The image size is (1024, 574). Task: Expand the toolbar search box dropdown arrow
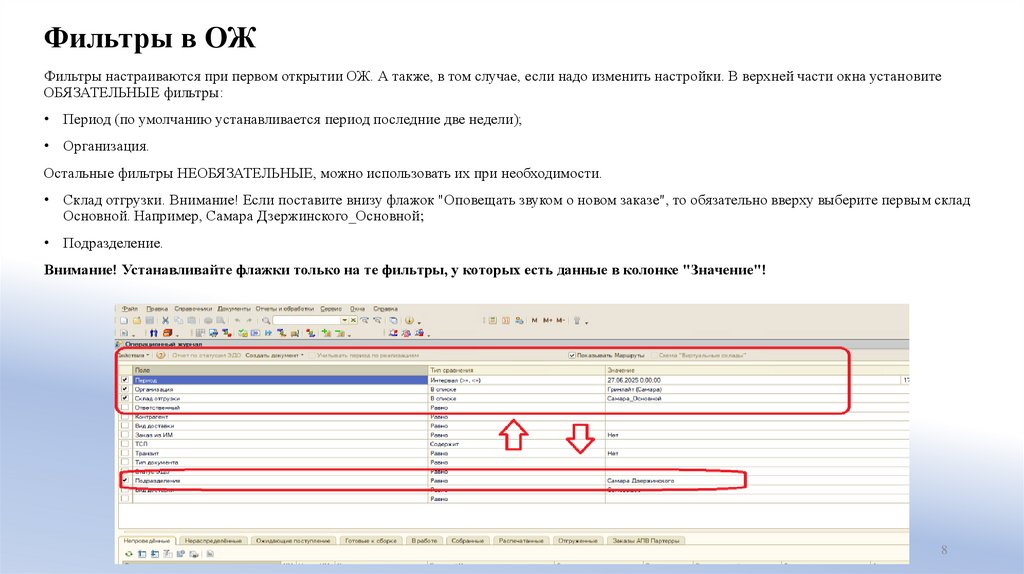345,321
